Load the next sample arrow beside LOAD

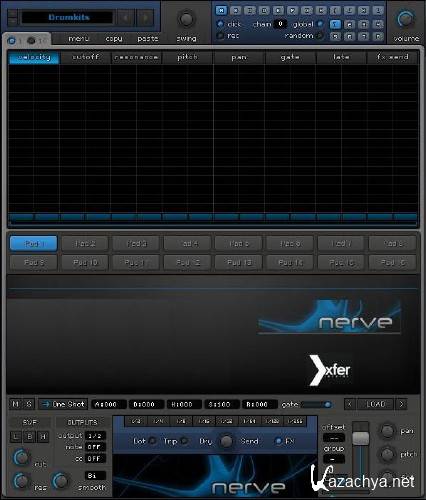pos(401,404)
